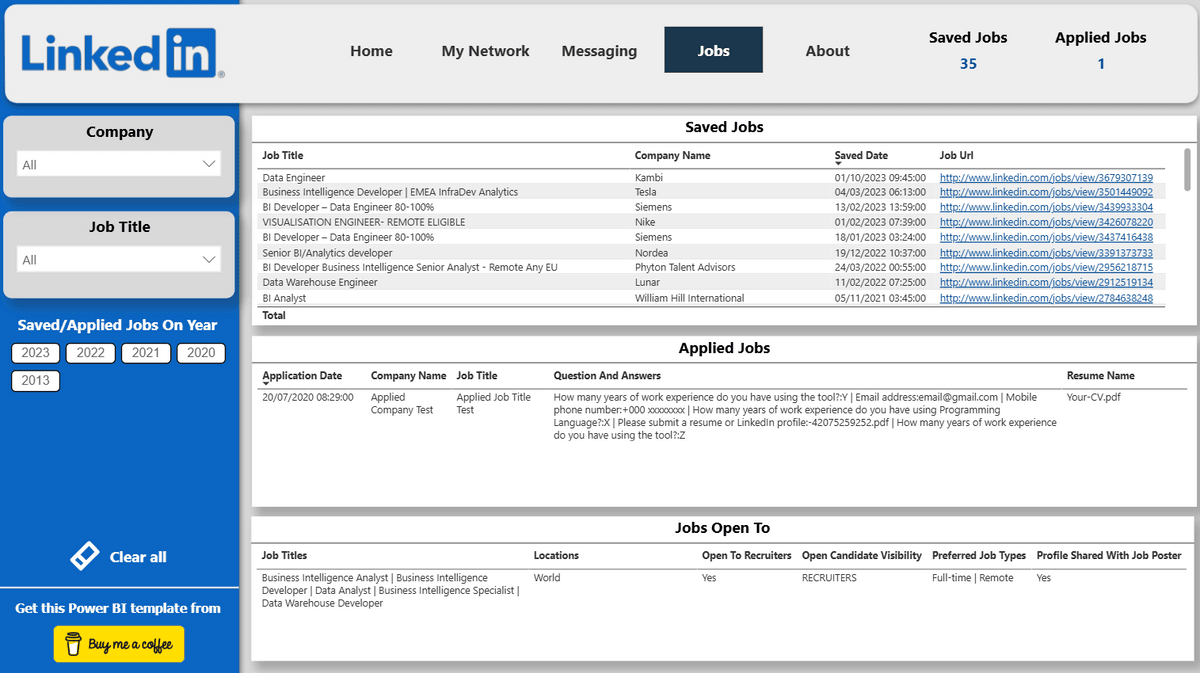The height and width of the screenshot is (673, 1200).
Task: Open job link ending 3391373733
Action: 1046,253
